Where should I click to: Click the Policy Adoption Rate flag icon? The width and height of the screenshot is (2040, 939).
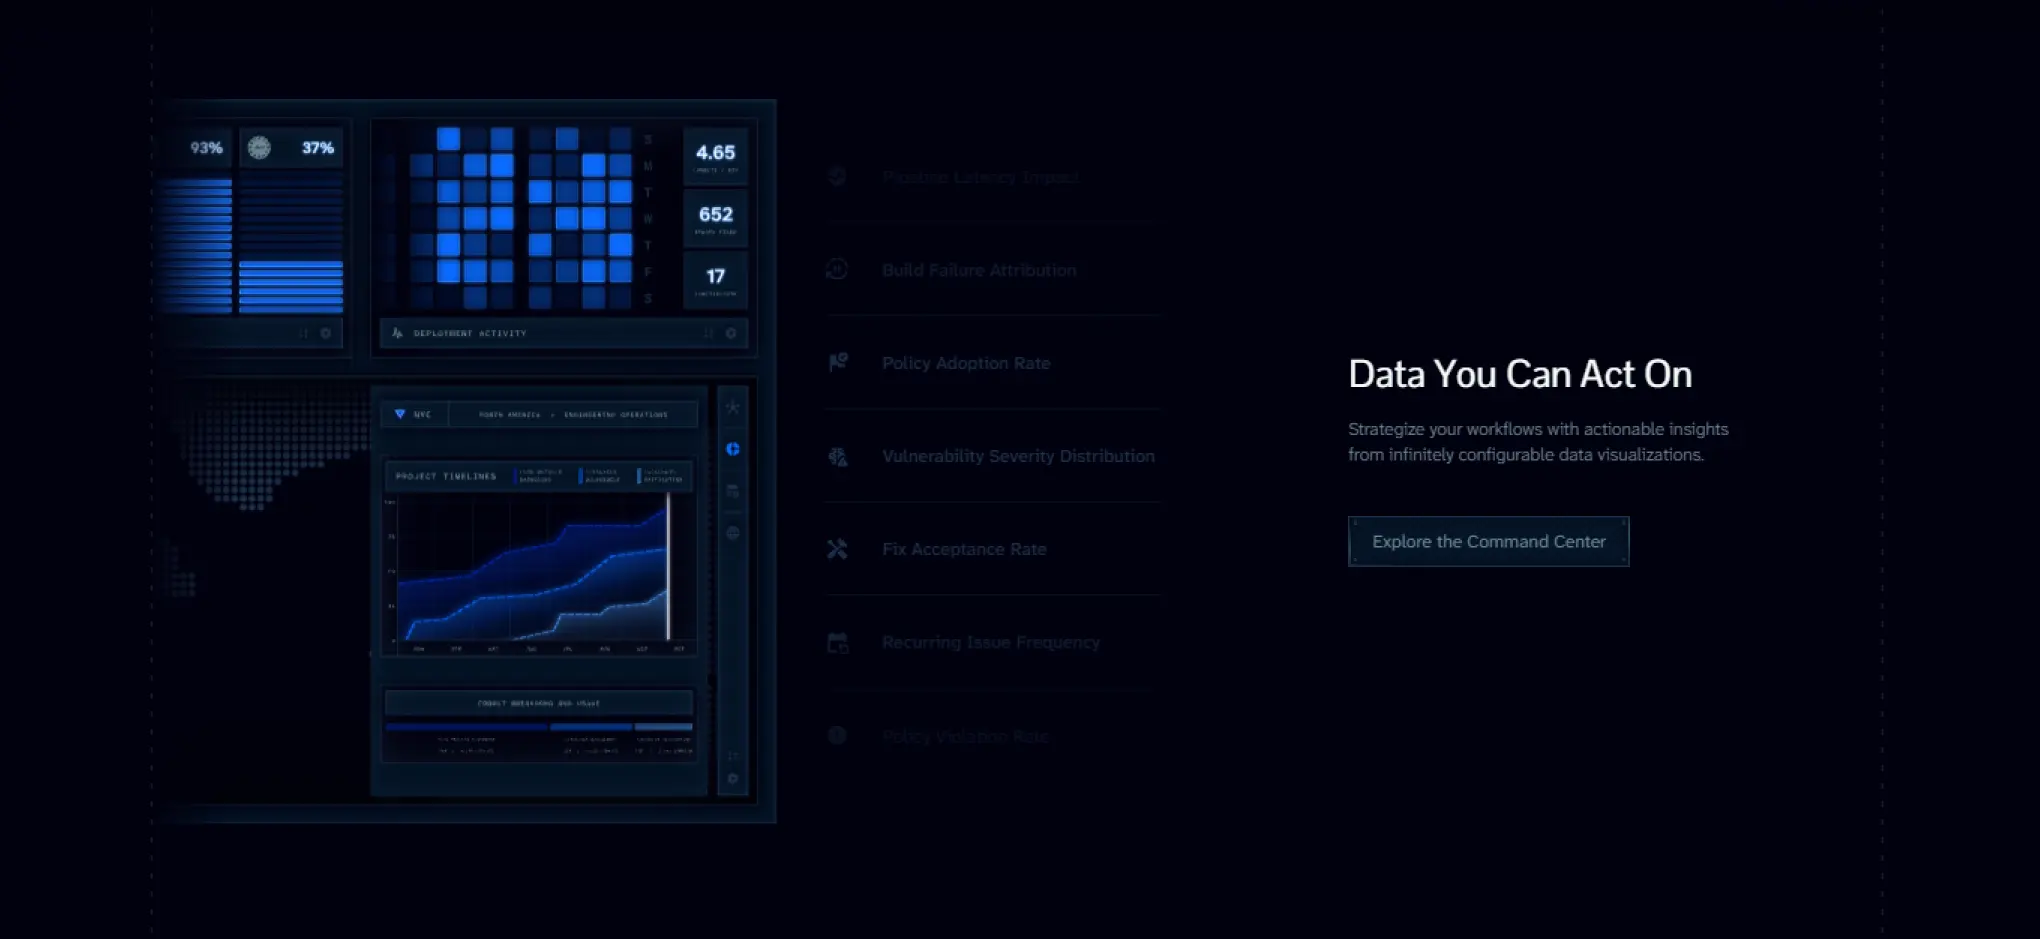tap(838, 362)
